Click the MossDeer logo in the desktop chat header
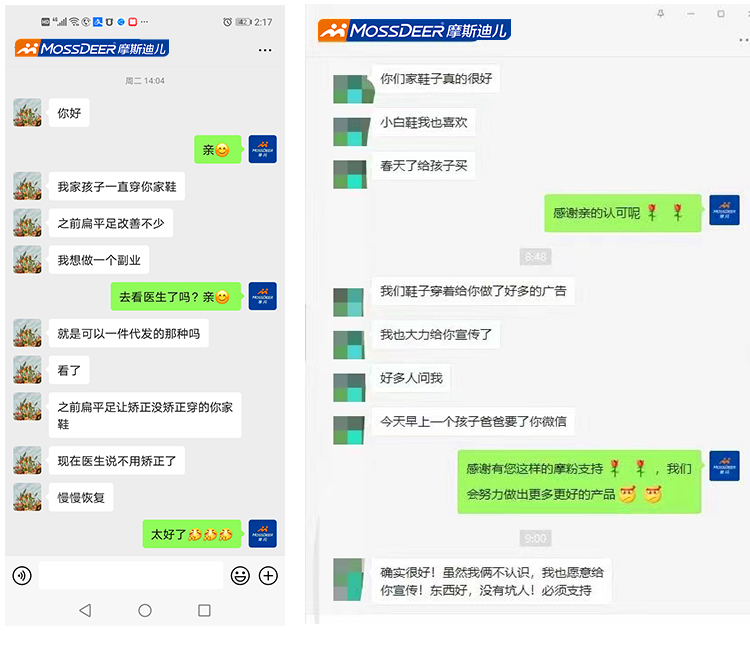This screenshot has width=750, height=657. [414, 30]
